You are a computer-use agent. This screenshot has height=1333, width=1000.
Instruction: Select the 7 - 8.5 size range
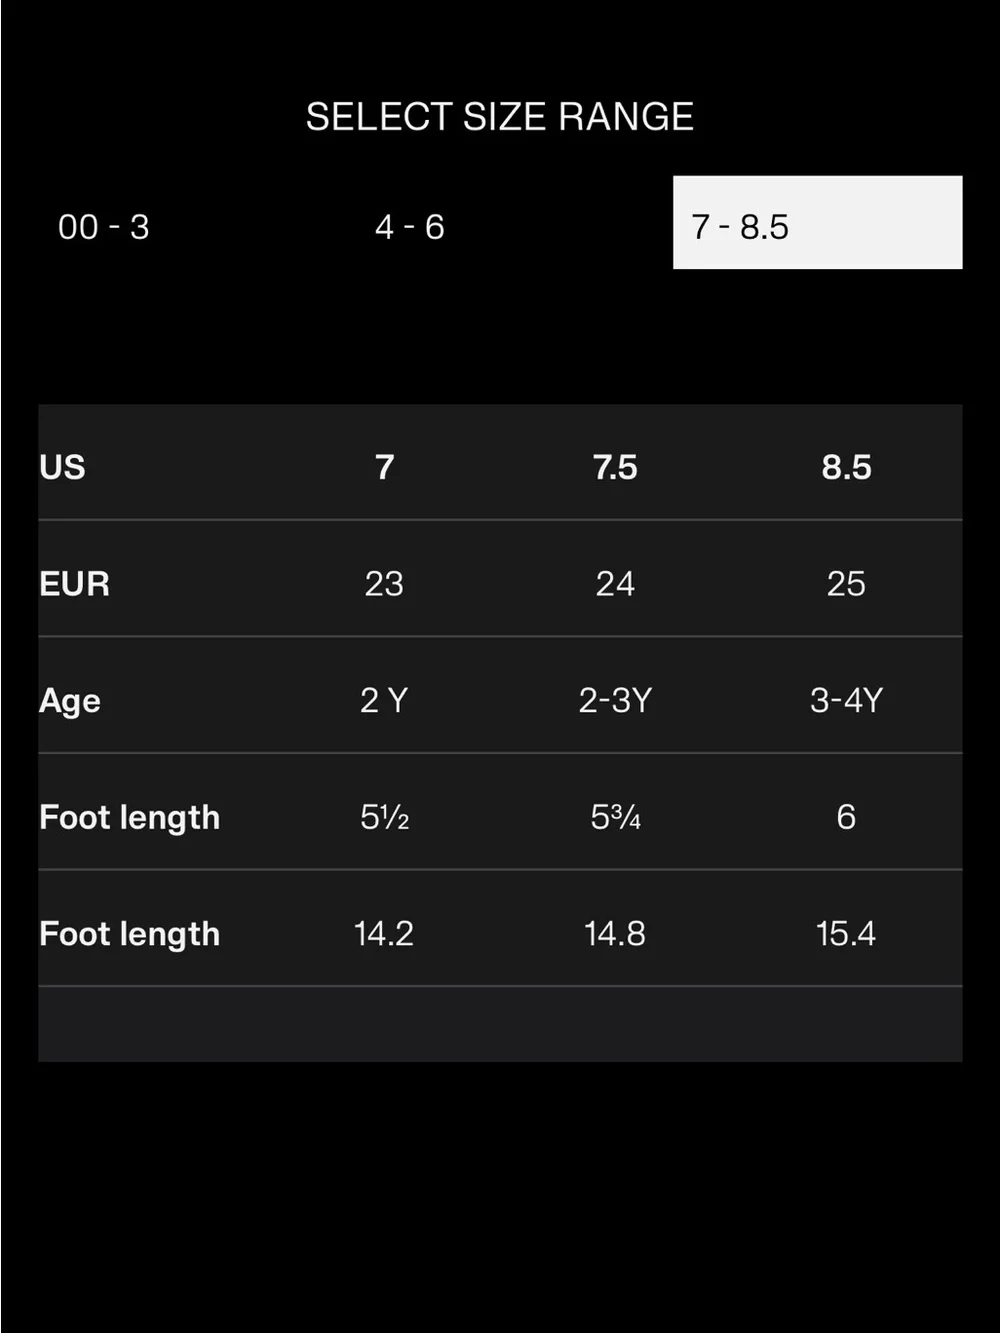(x=817, y=222)
